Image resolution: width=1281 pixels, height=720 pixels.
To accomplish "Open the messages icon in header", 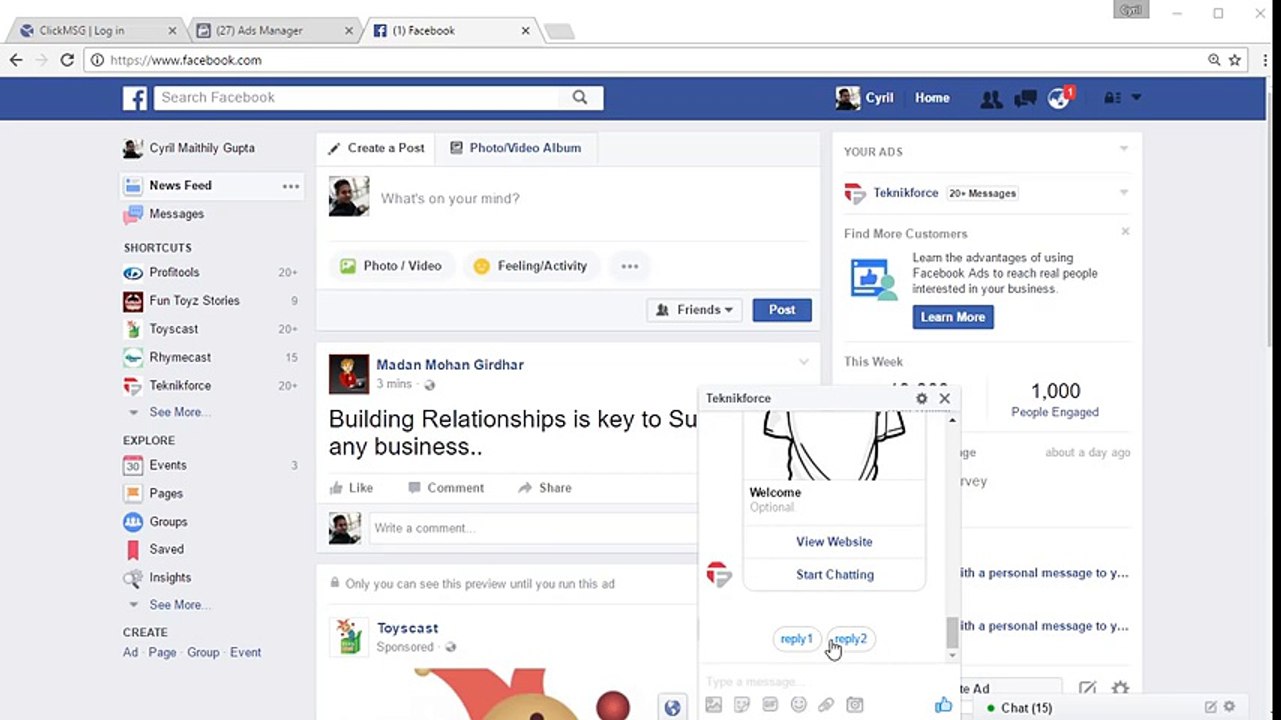I will (1024, 98).
